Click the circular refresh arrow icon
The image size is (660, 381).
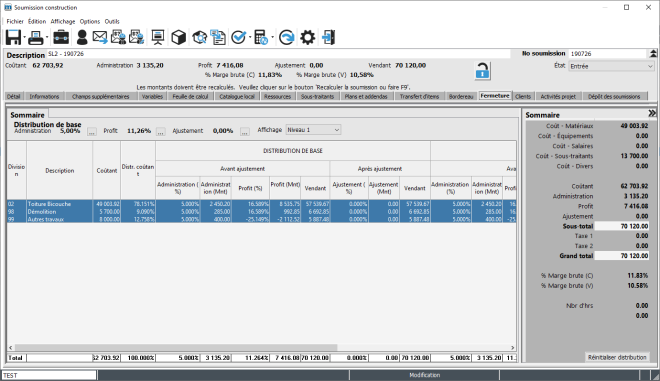click(287, 37)
